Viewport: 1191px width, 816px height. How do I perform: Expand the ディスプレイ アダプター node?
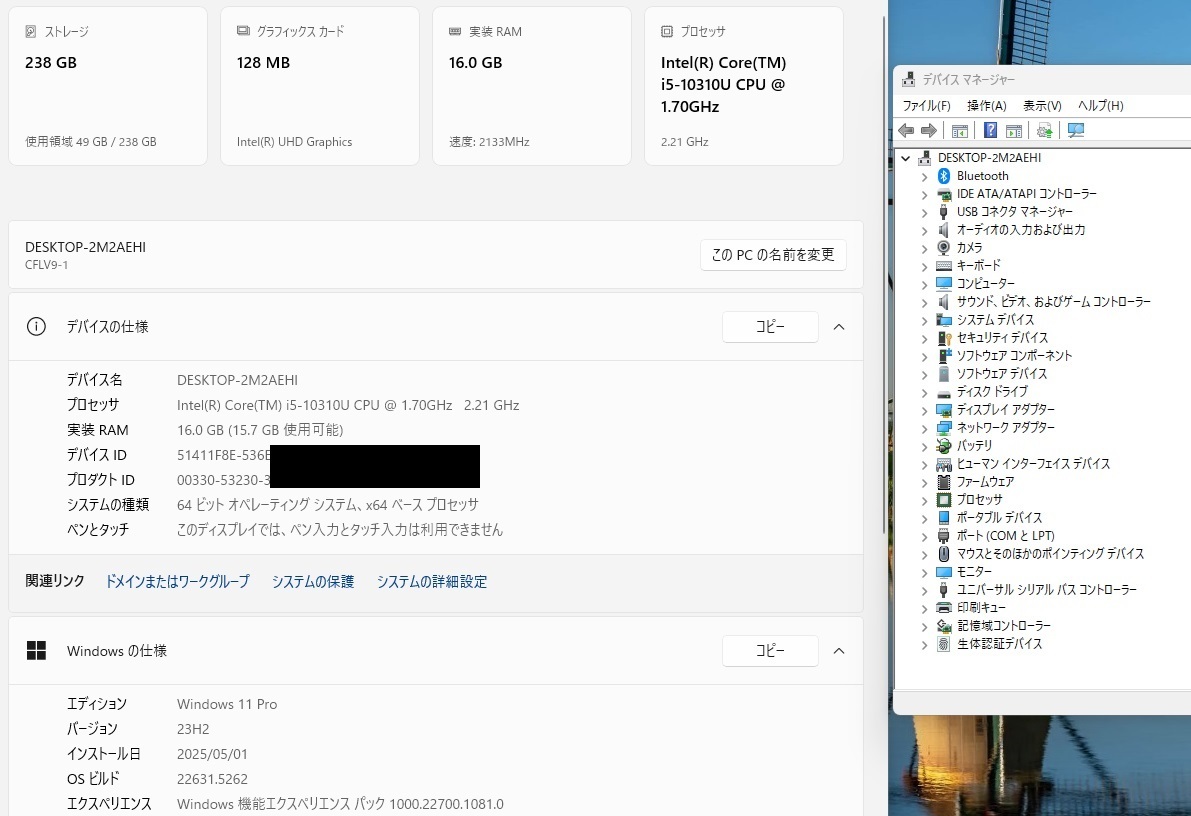tap(924, 410)
